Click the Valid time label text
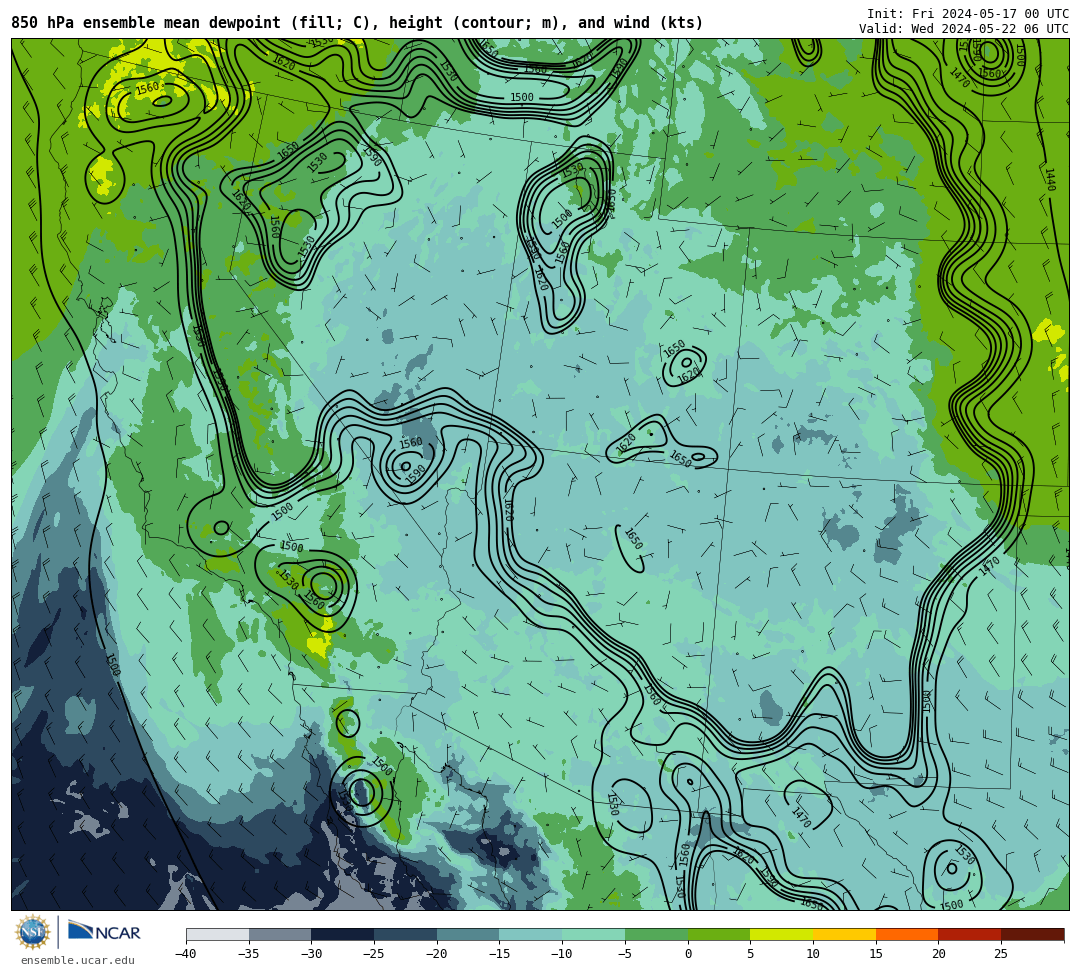Image resolution: width=1080 pixels, height=973 pixels. click(x=964, y=28)
